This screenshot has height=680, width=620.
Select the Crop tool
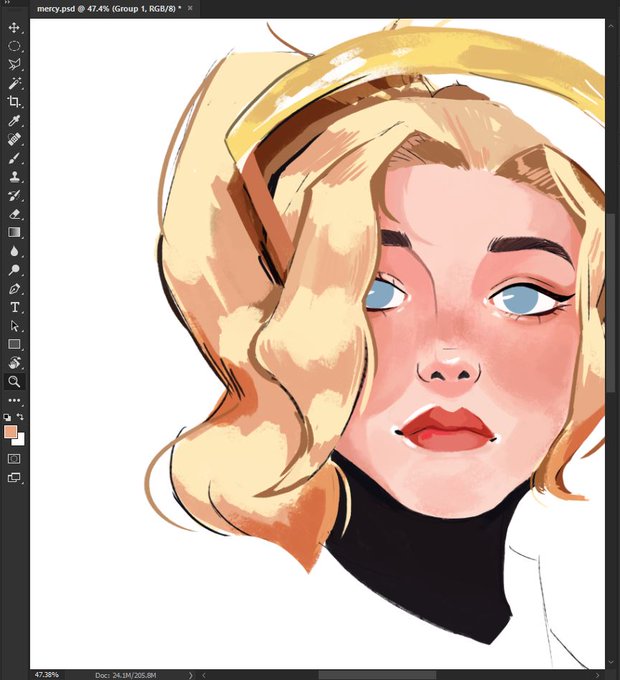14,102
